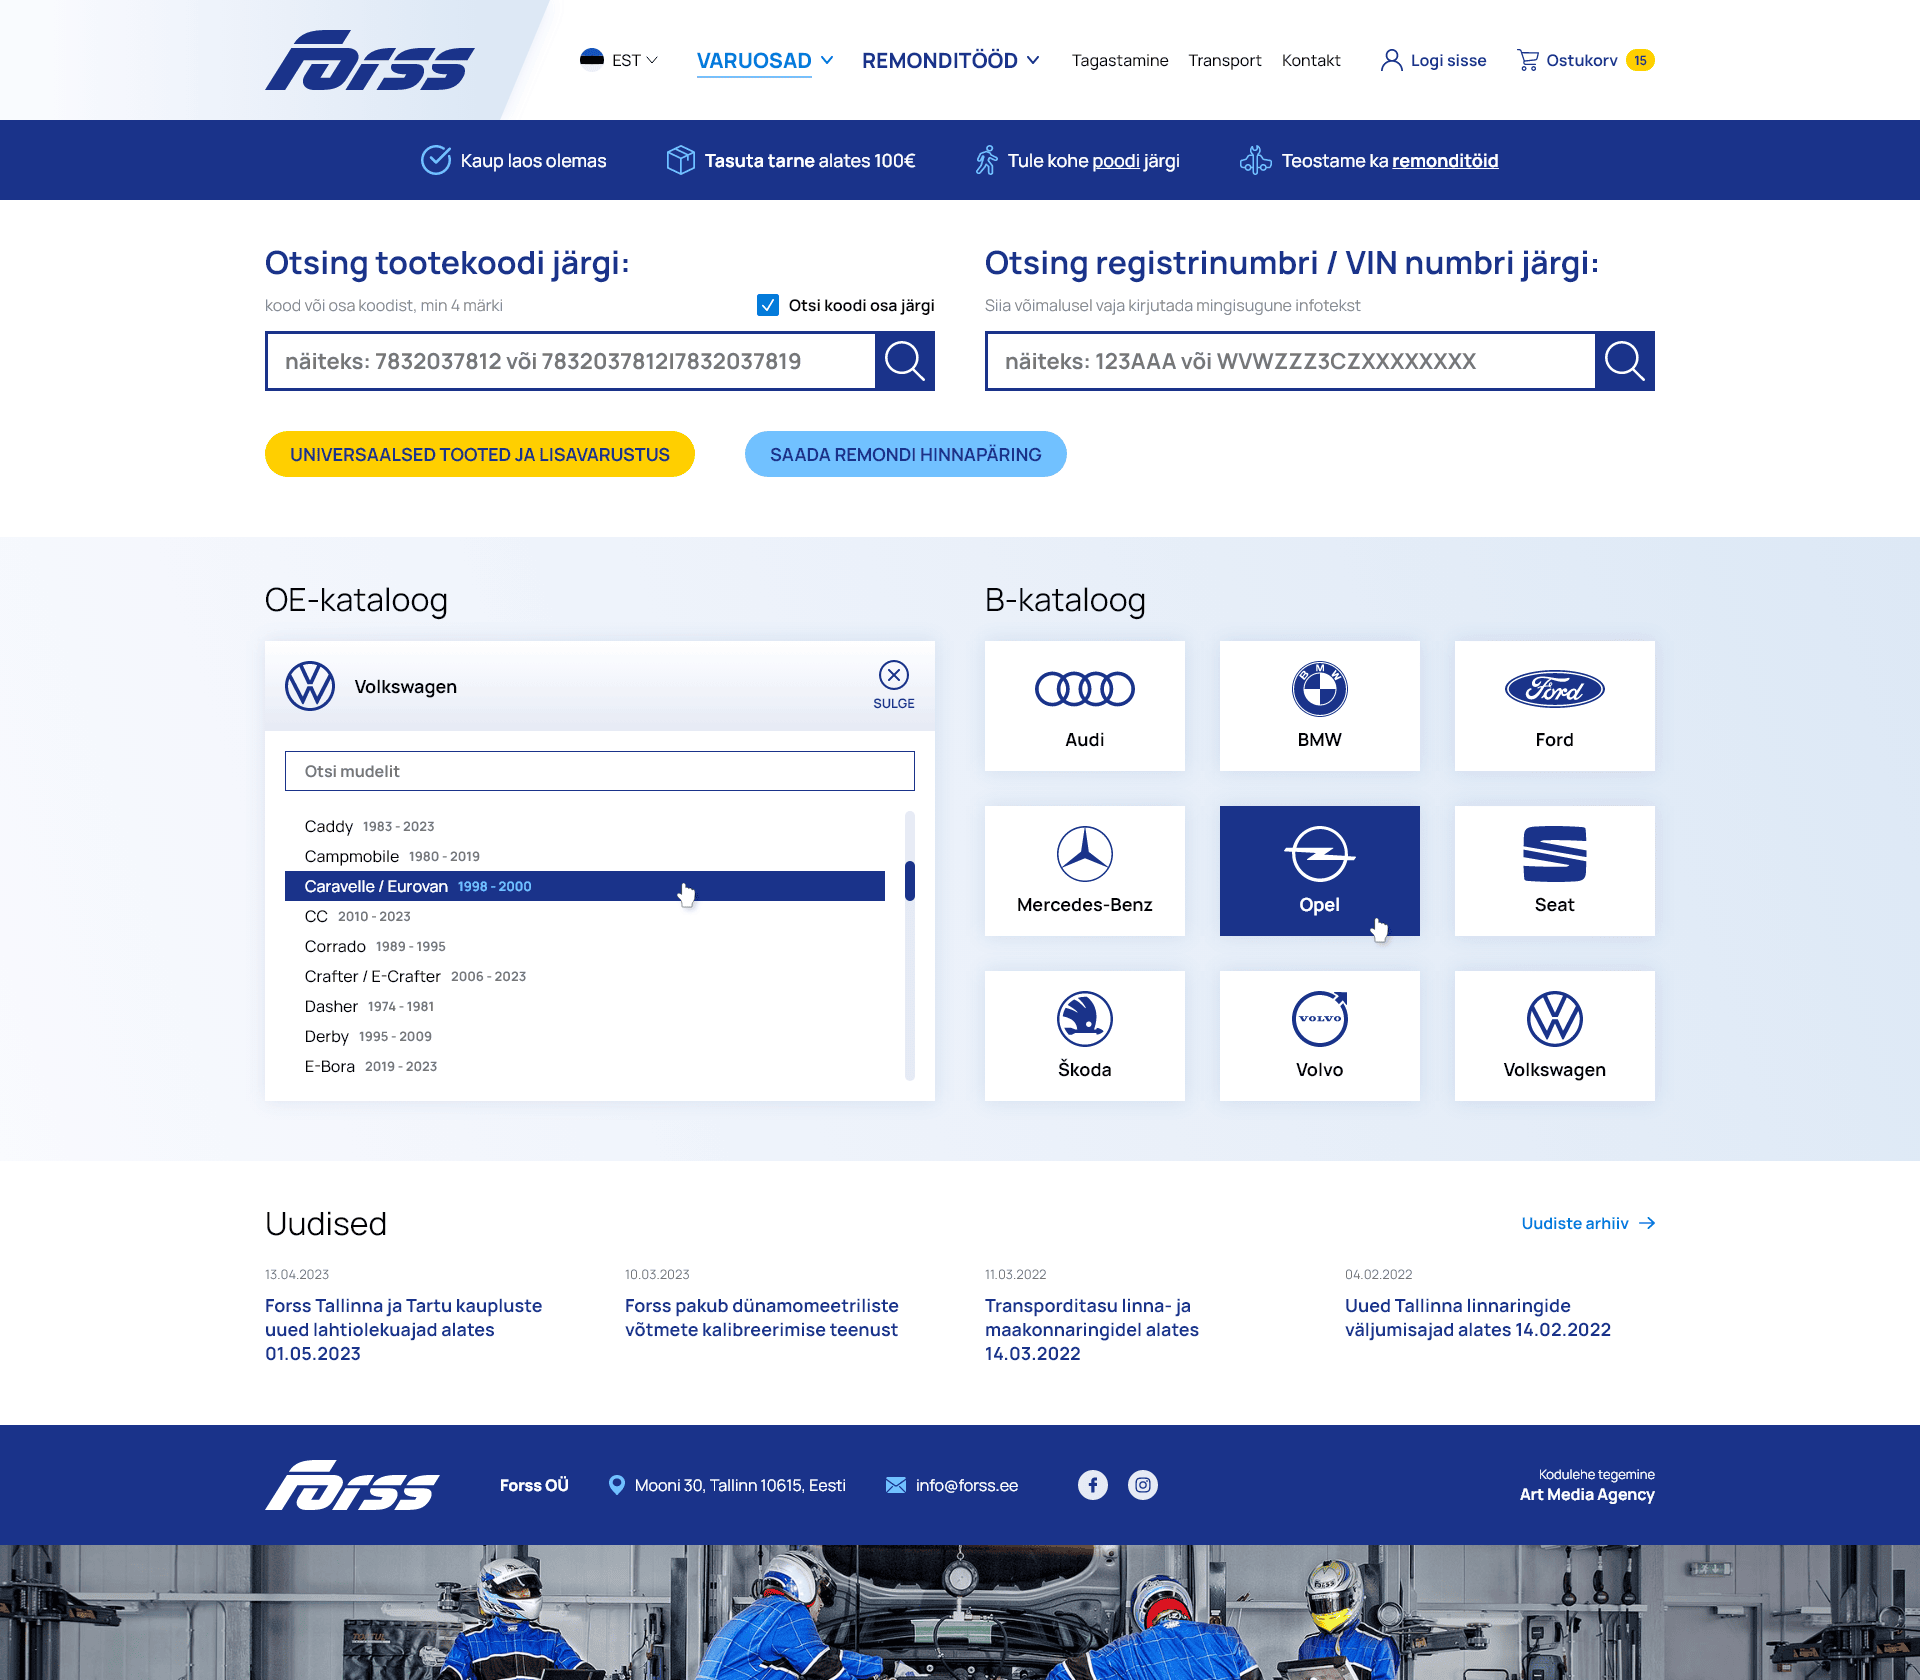
Task: Open the Škoda catalog tile
Action: point(1085,1036)
